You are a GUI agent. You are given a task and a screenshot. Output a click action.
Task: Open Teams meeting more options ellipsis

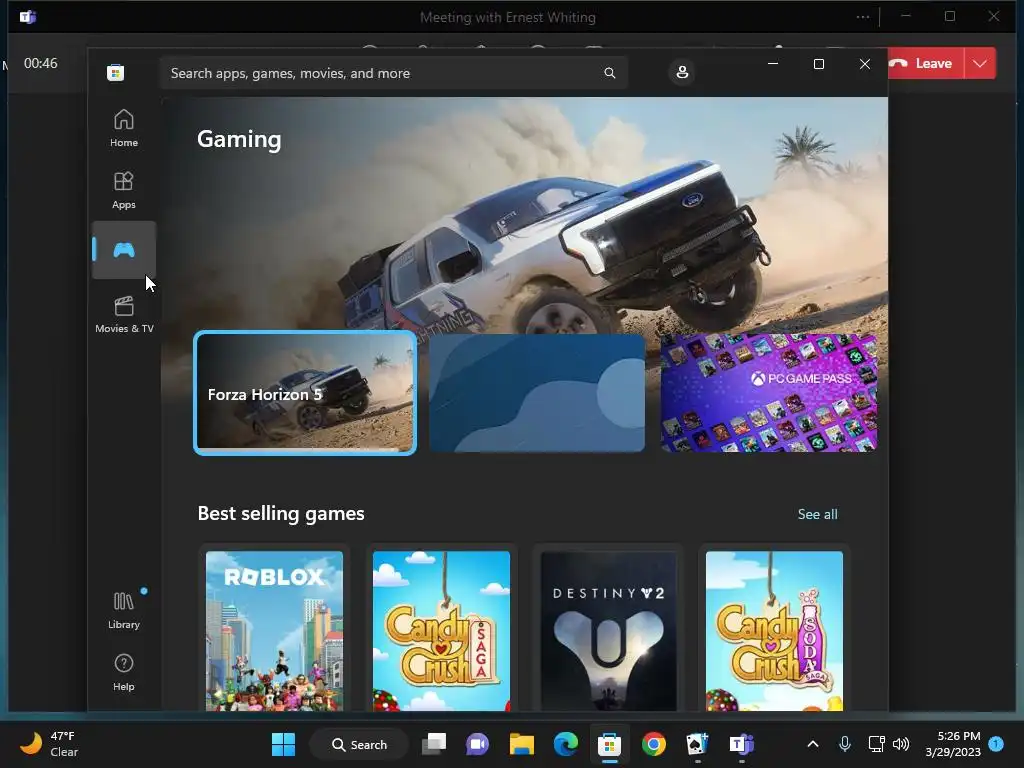(863, 17)
